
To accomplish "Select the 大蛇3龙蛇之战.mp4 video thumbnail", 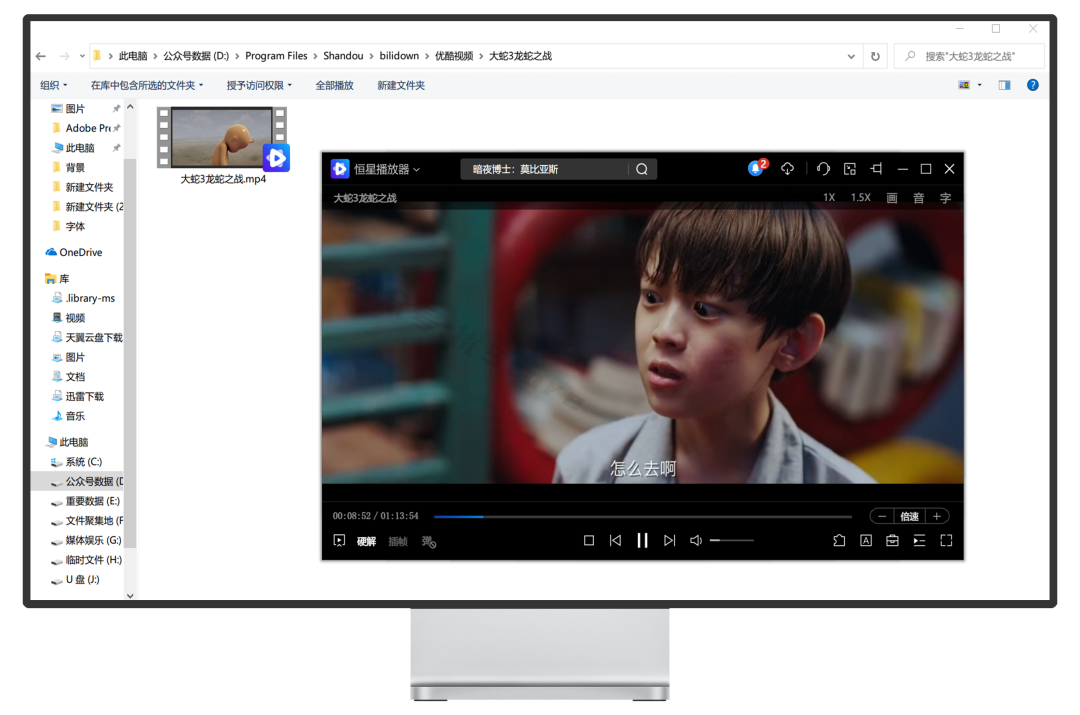I will (222, 138).
